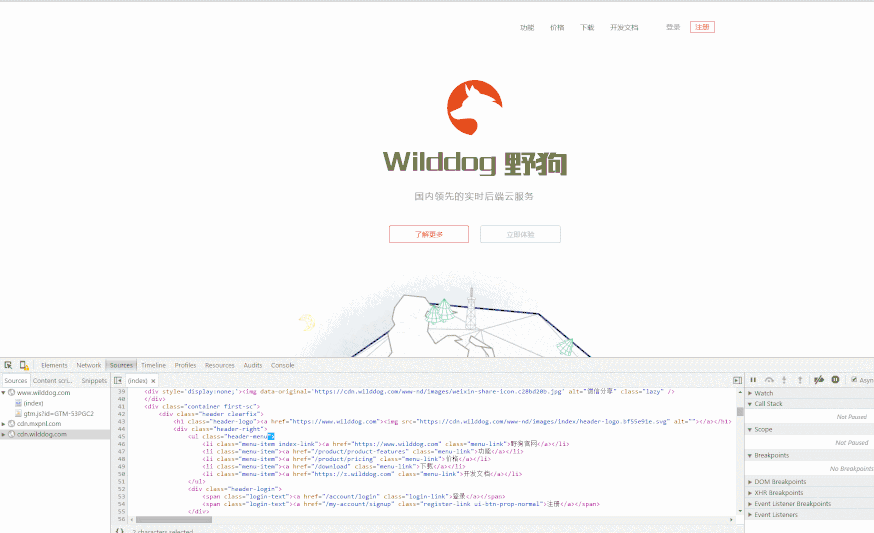Open the 功能 nav link
This screenshot has height=533, width=874.
tap(527, 27)
